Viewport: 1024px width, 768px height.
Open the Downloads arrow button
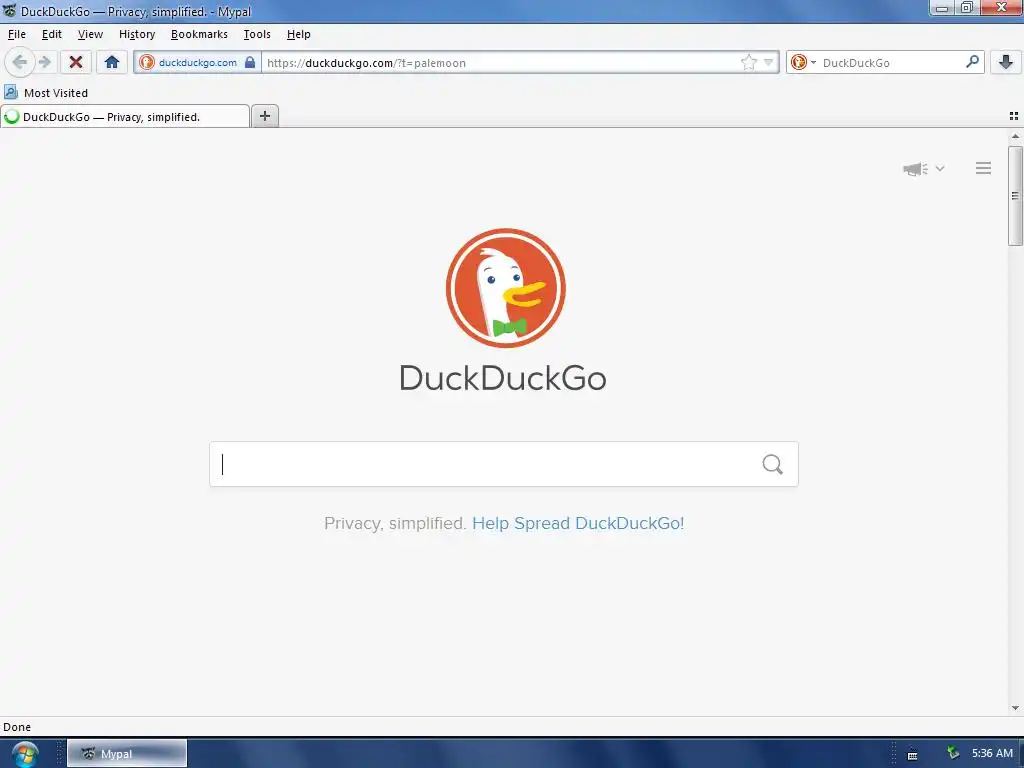click(x=1006, y=63)
